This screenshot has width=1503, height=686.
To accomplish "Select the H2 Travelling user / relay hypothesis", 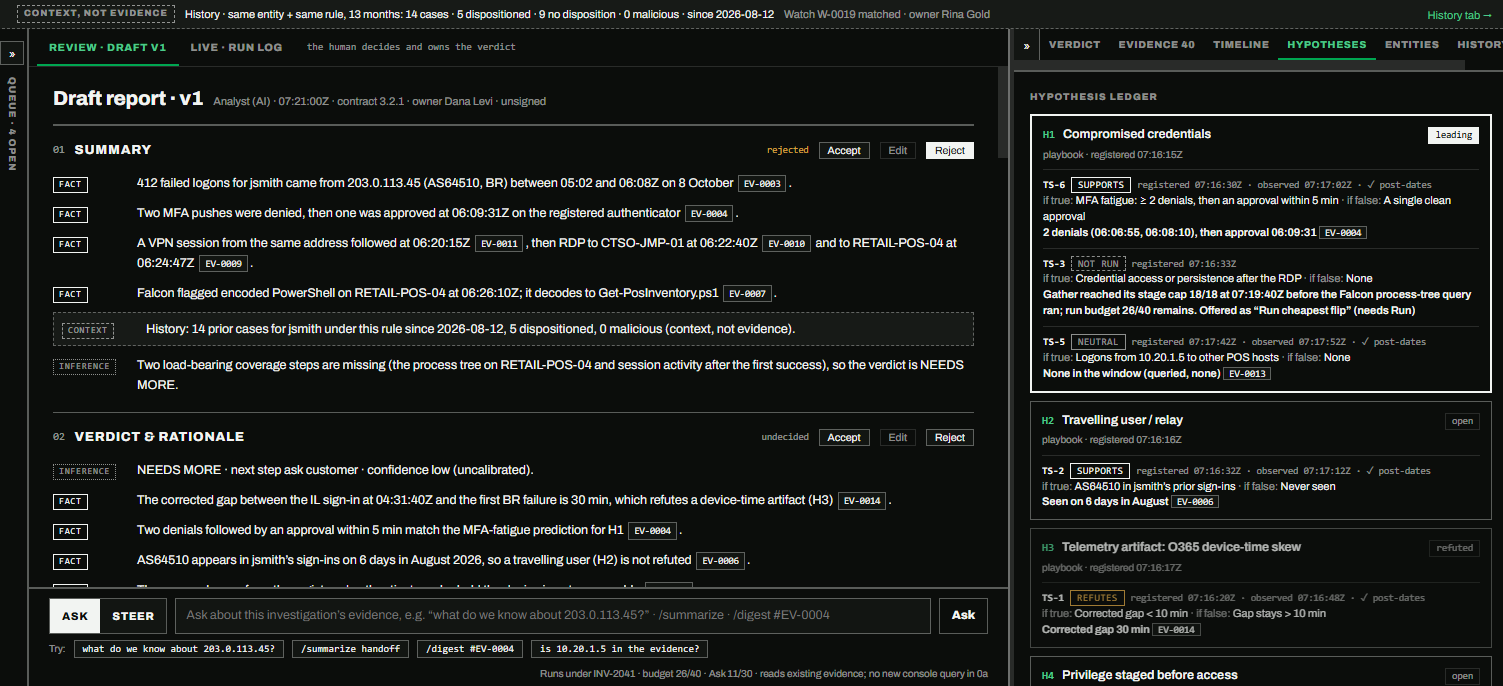I will (x=1122, y=420).
